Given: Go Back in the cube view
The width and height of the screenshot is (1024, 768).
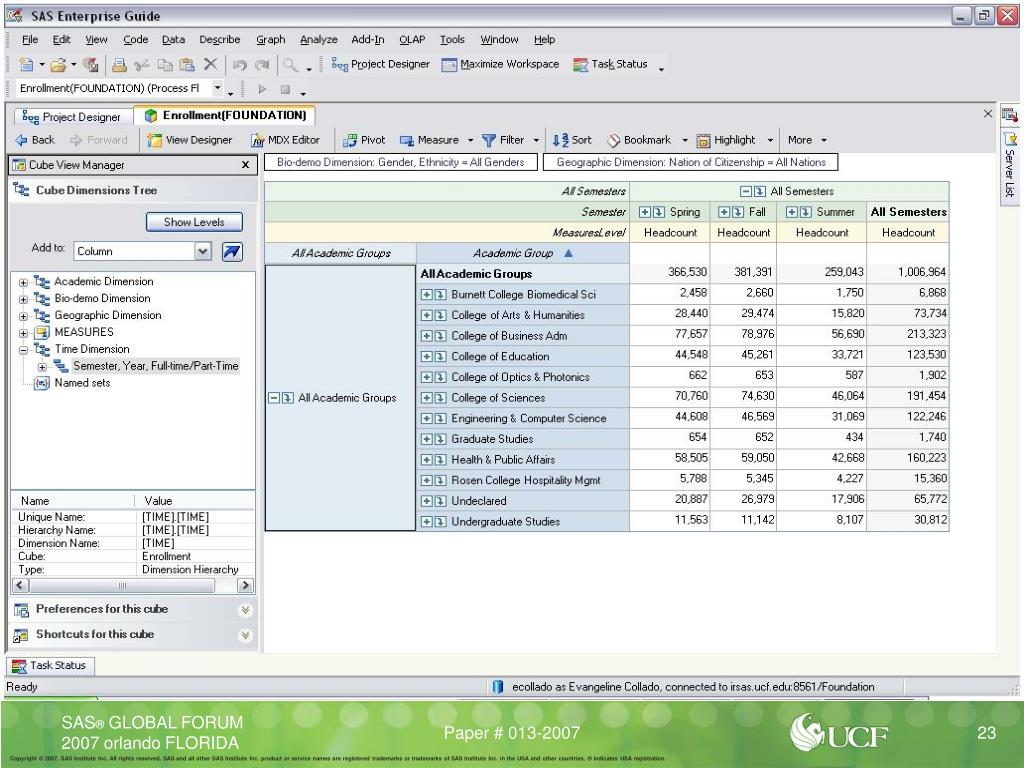Looking at the screenshot, I should [35, 140].
